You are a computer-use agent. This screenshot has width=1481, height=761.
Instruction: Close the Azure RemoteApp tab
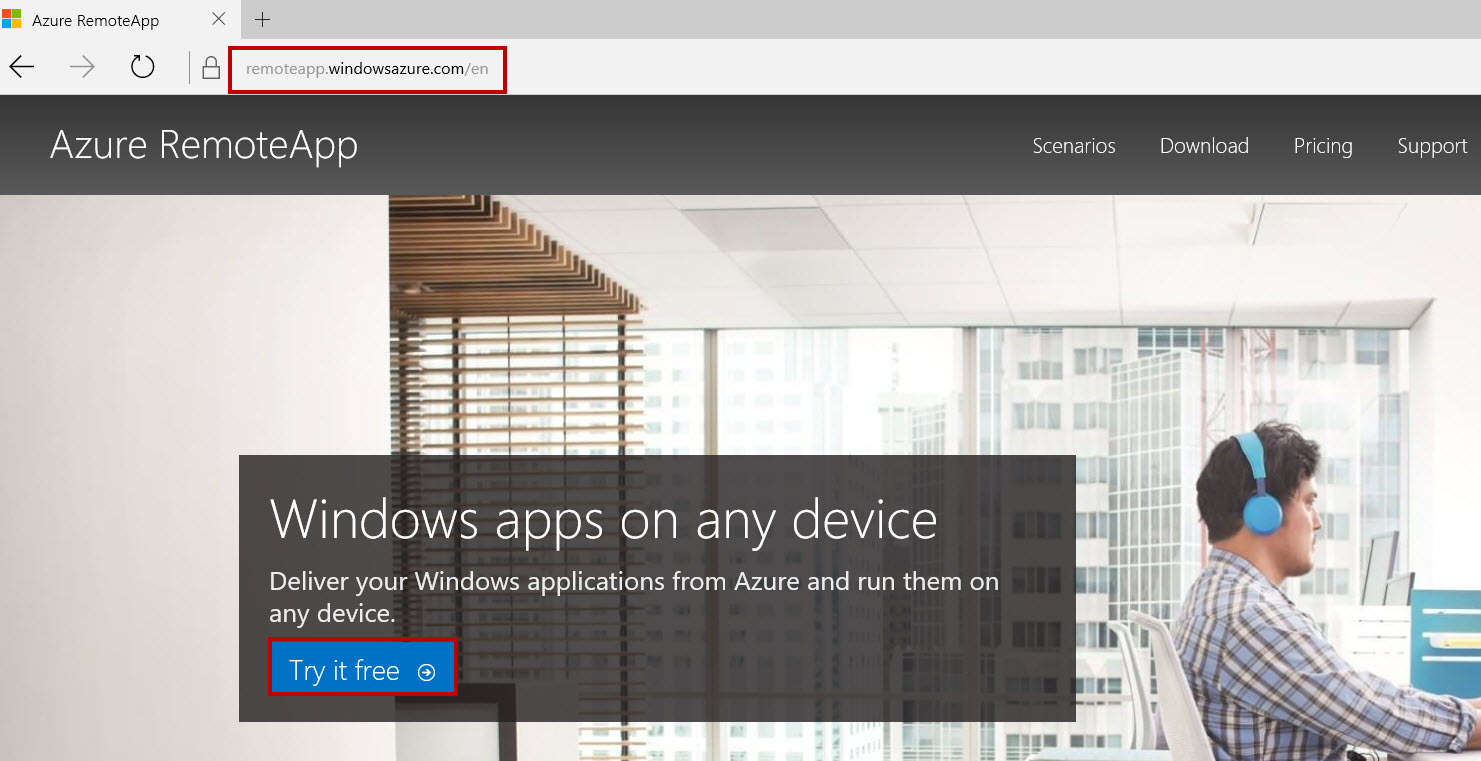click(x=219, y=19)
